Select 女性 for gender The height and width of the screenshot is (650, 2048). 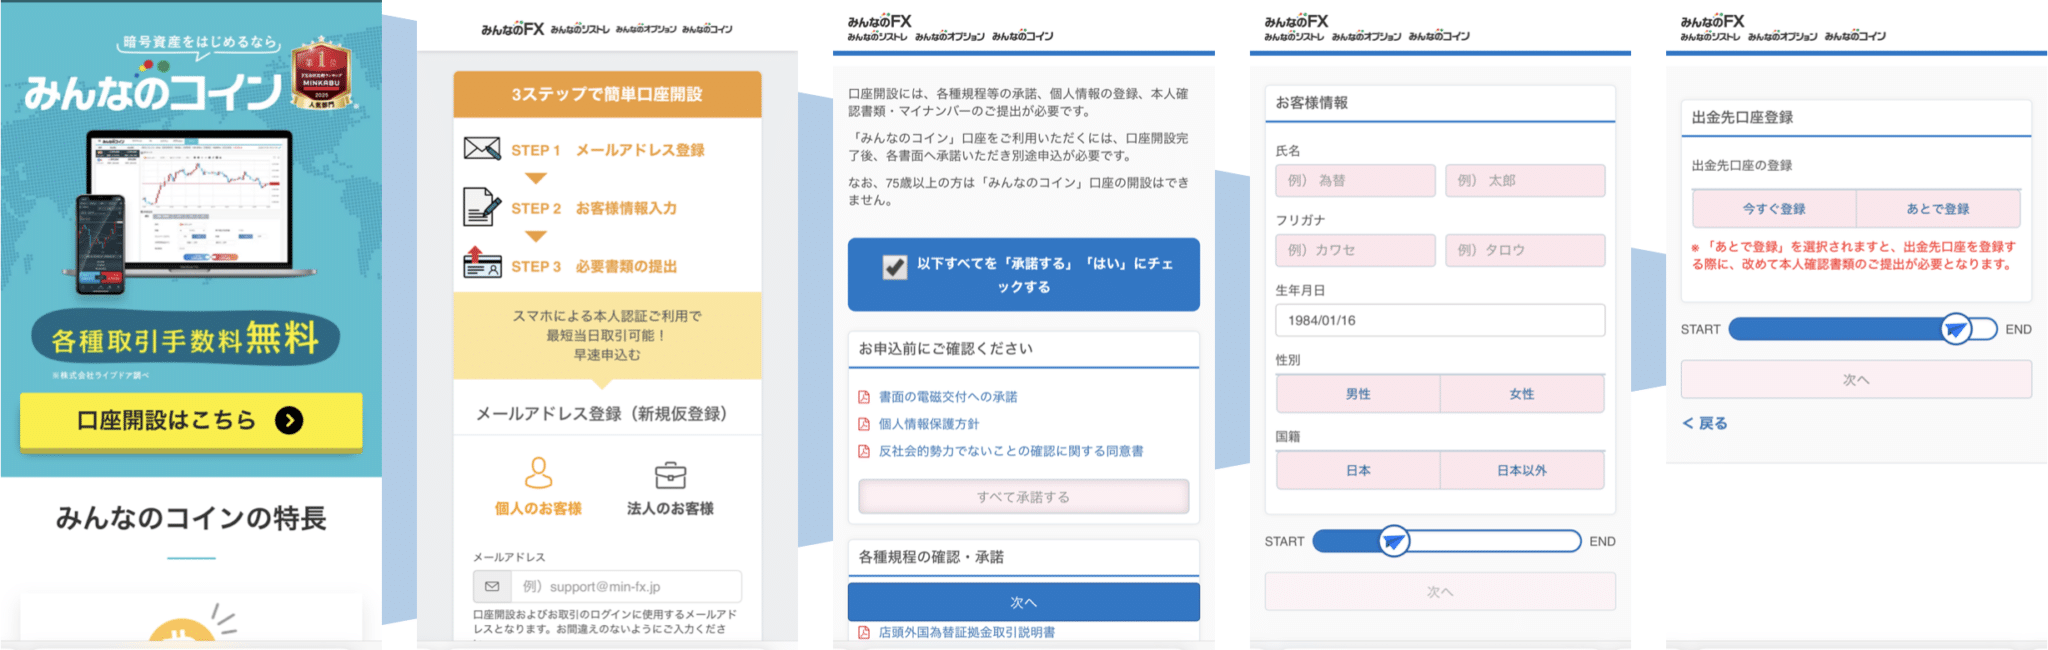(x=1522, y=394)
